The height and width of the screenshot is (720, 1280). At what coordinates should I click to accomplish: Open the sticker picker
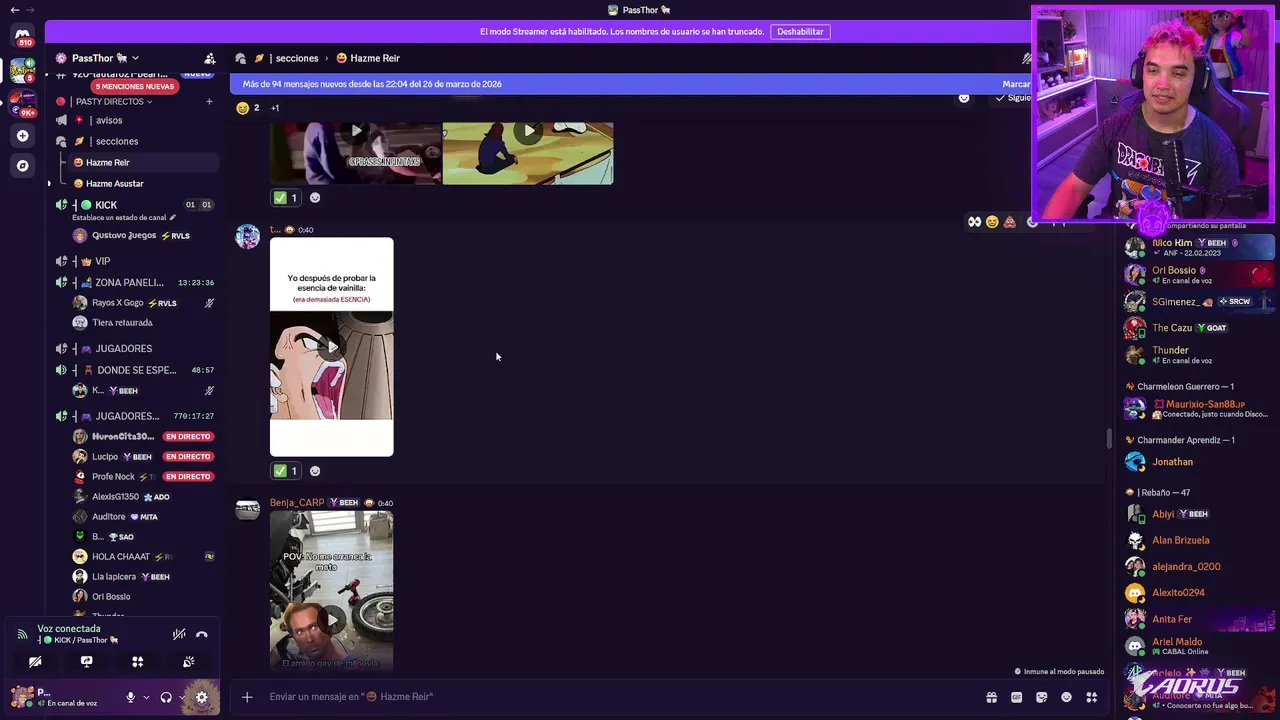1041,697
